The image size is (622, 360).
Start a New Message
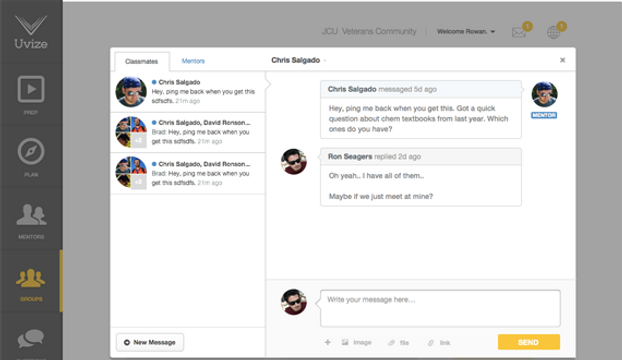click(x=150, y=342)
